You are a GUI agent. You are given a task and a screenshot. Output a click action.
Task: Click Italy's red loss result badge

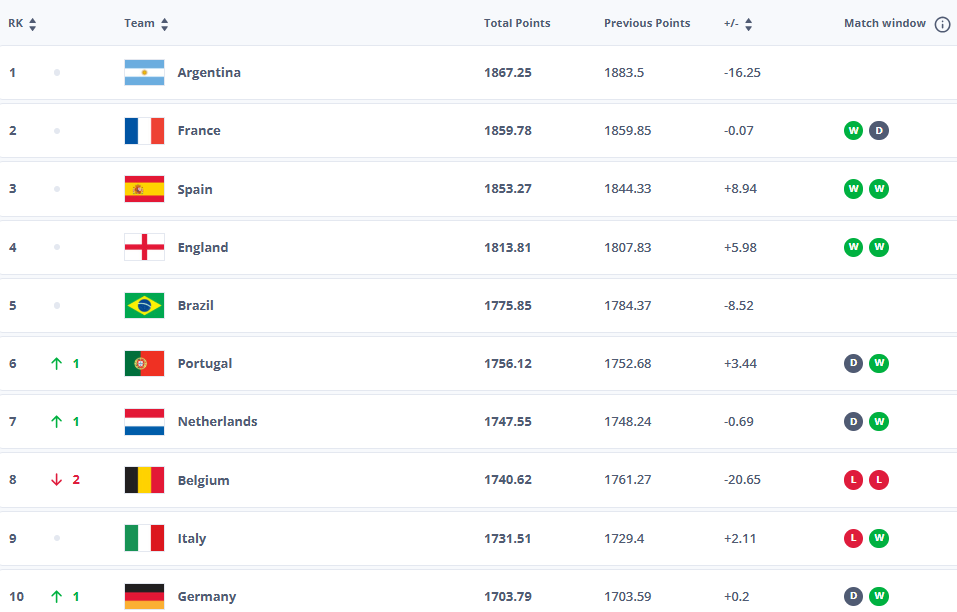coord(853,538)
